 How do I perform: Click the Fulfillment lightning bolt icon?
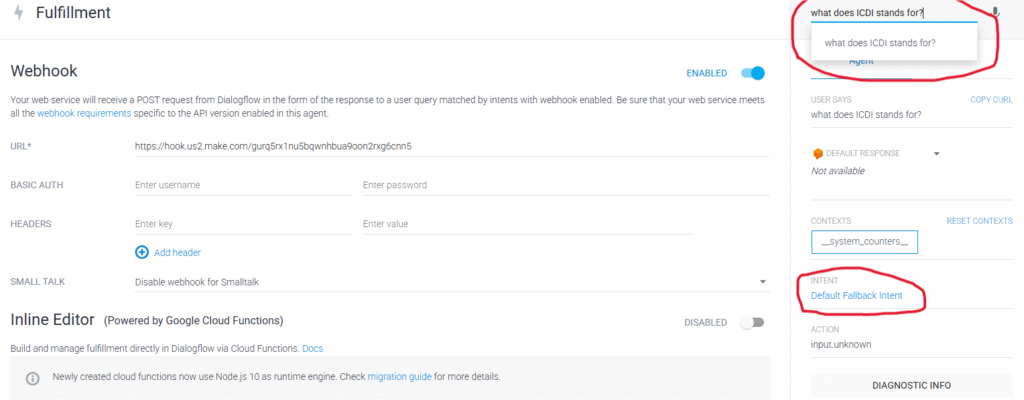click(18, 13)
